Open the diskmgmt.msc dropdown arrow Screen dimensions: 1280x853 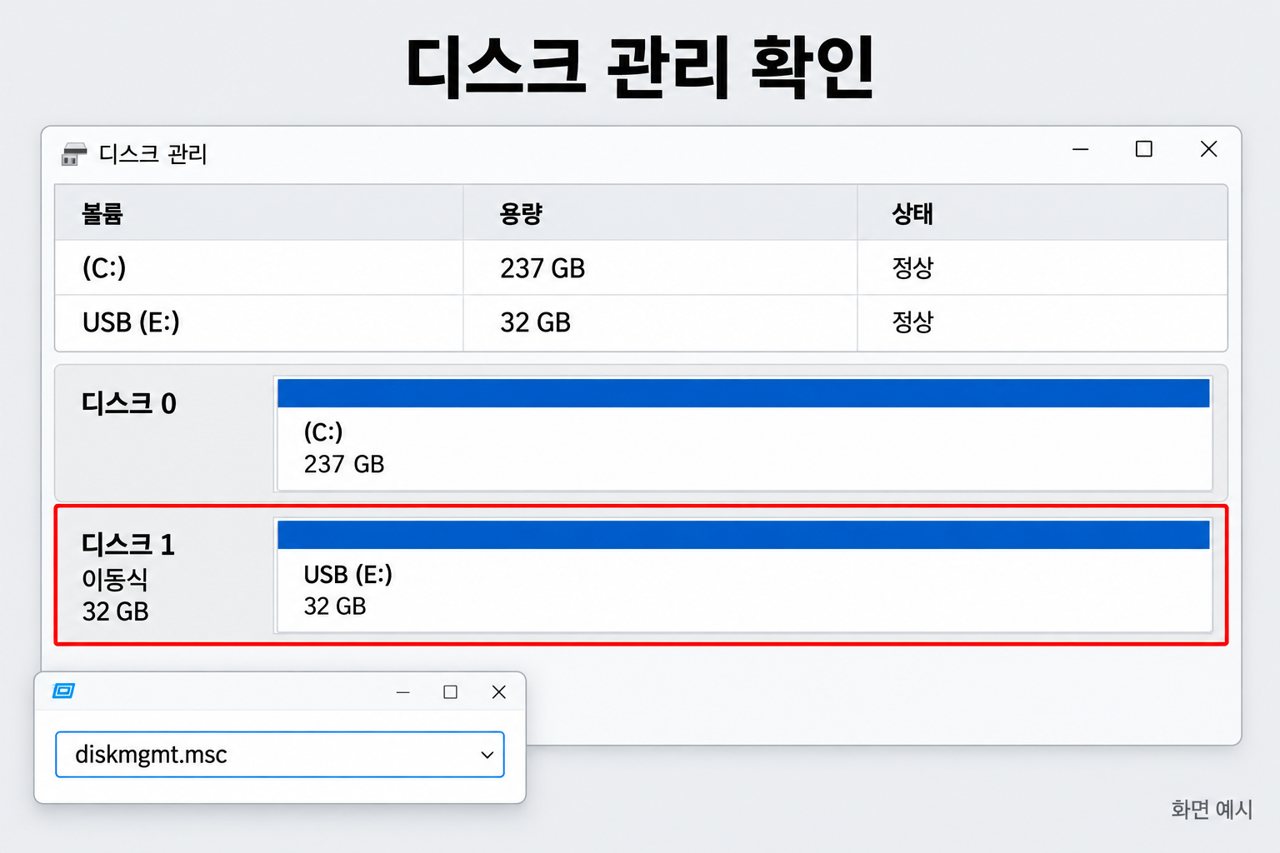click(487, 755)
